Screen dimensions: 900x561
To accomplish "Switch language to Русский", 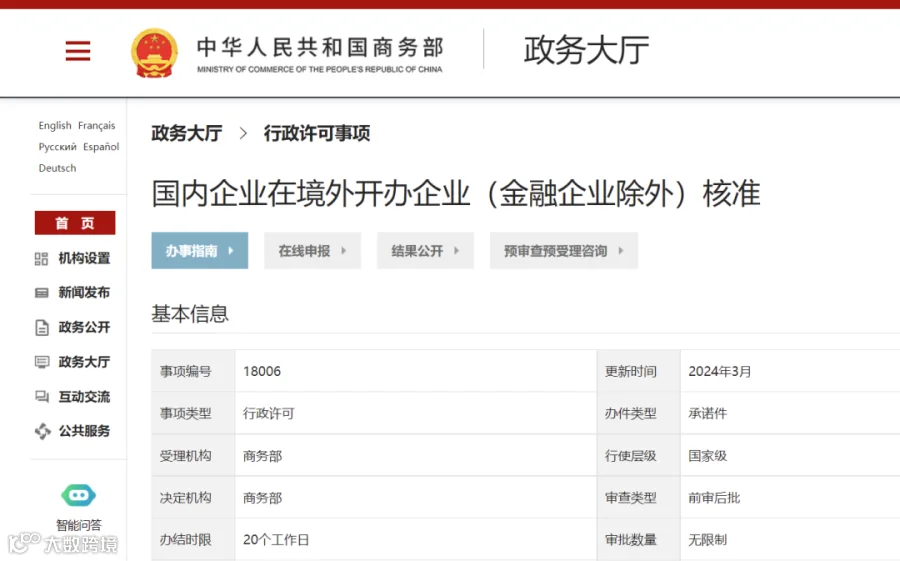I will pyautogui.click(x=57, y=146).
